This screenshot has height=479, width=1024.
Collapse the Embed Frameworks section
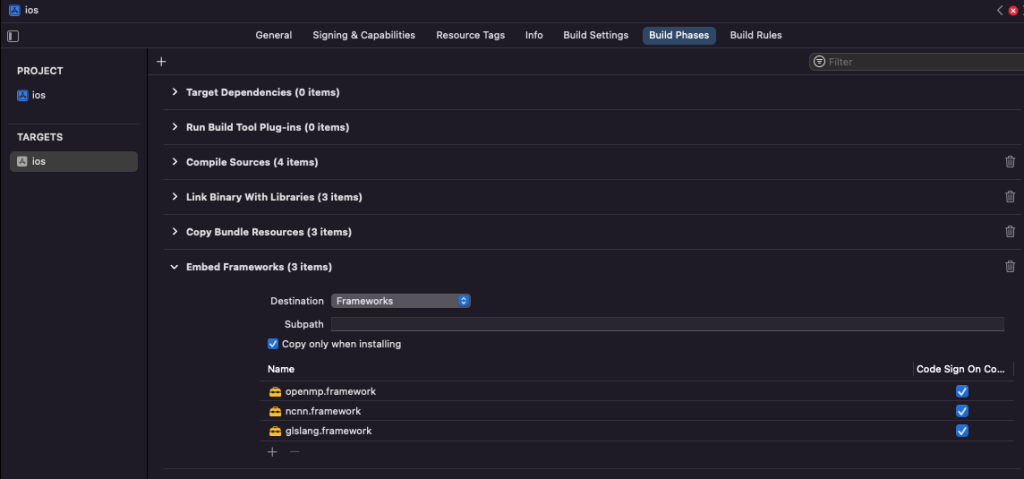tap(174, 267)
